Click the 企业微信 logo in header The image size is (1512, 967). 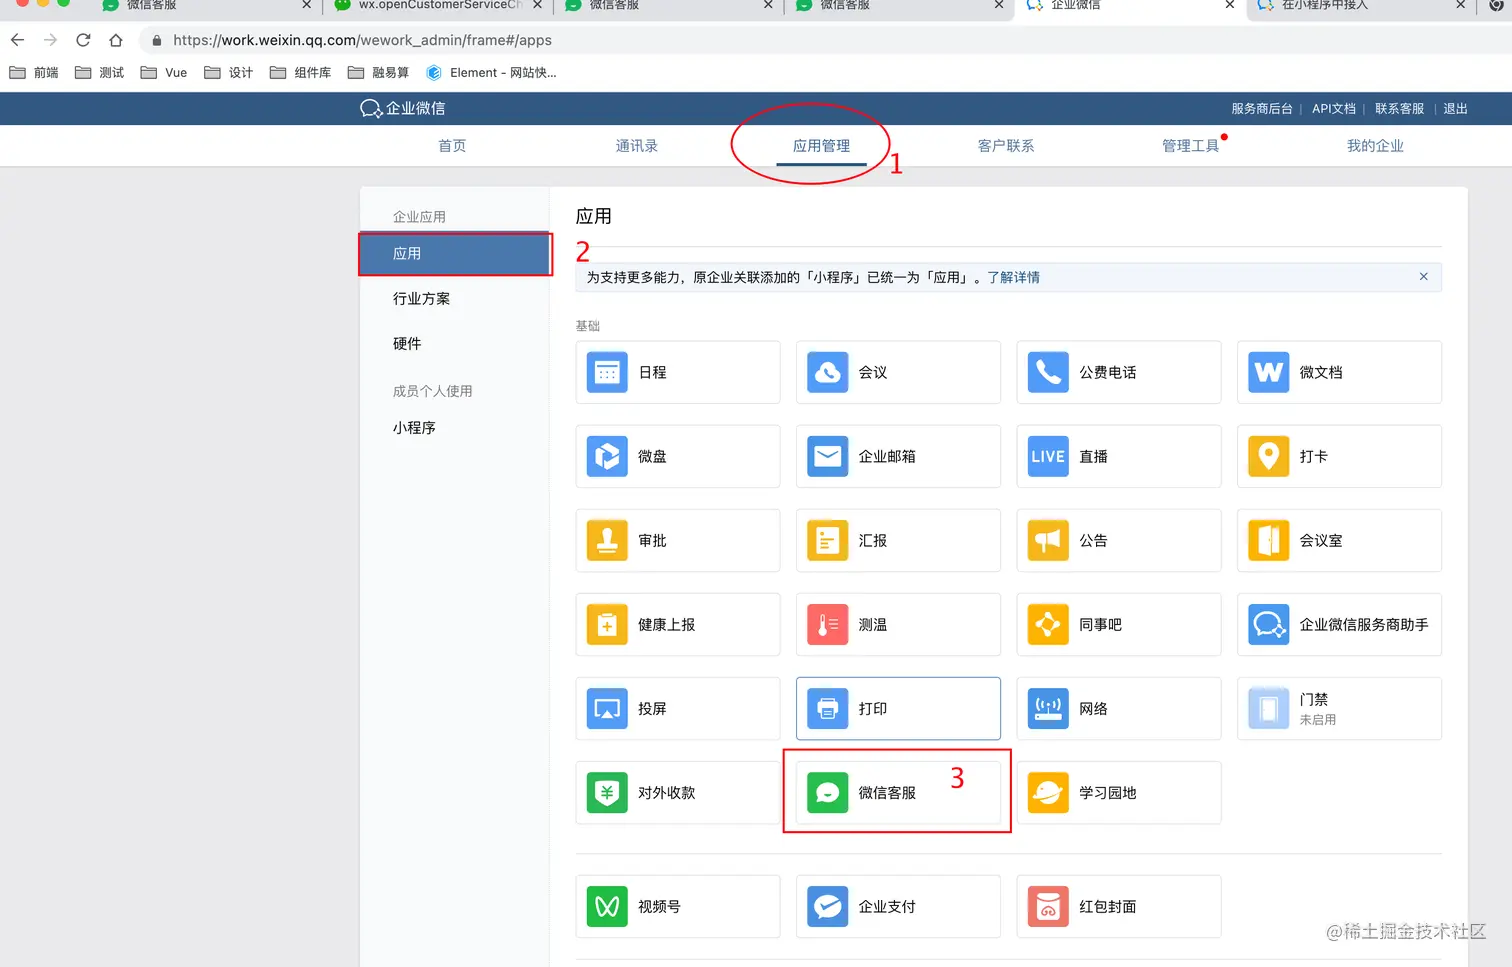pyautogui.click(x=403, y=108)
